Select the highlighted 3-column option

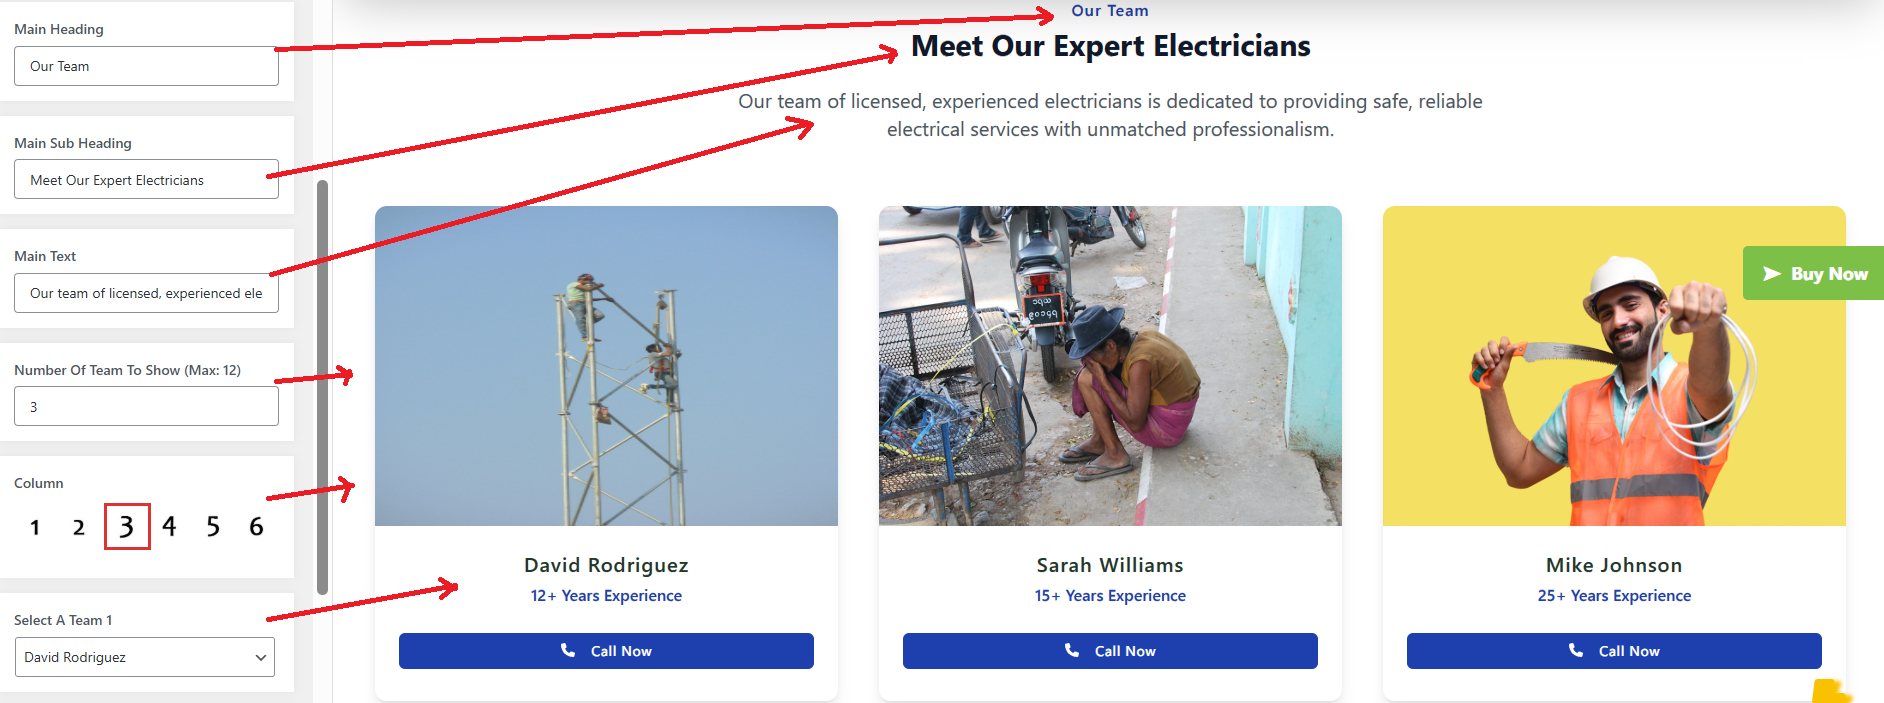[127, 527]
